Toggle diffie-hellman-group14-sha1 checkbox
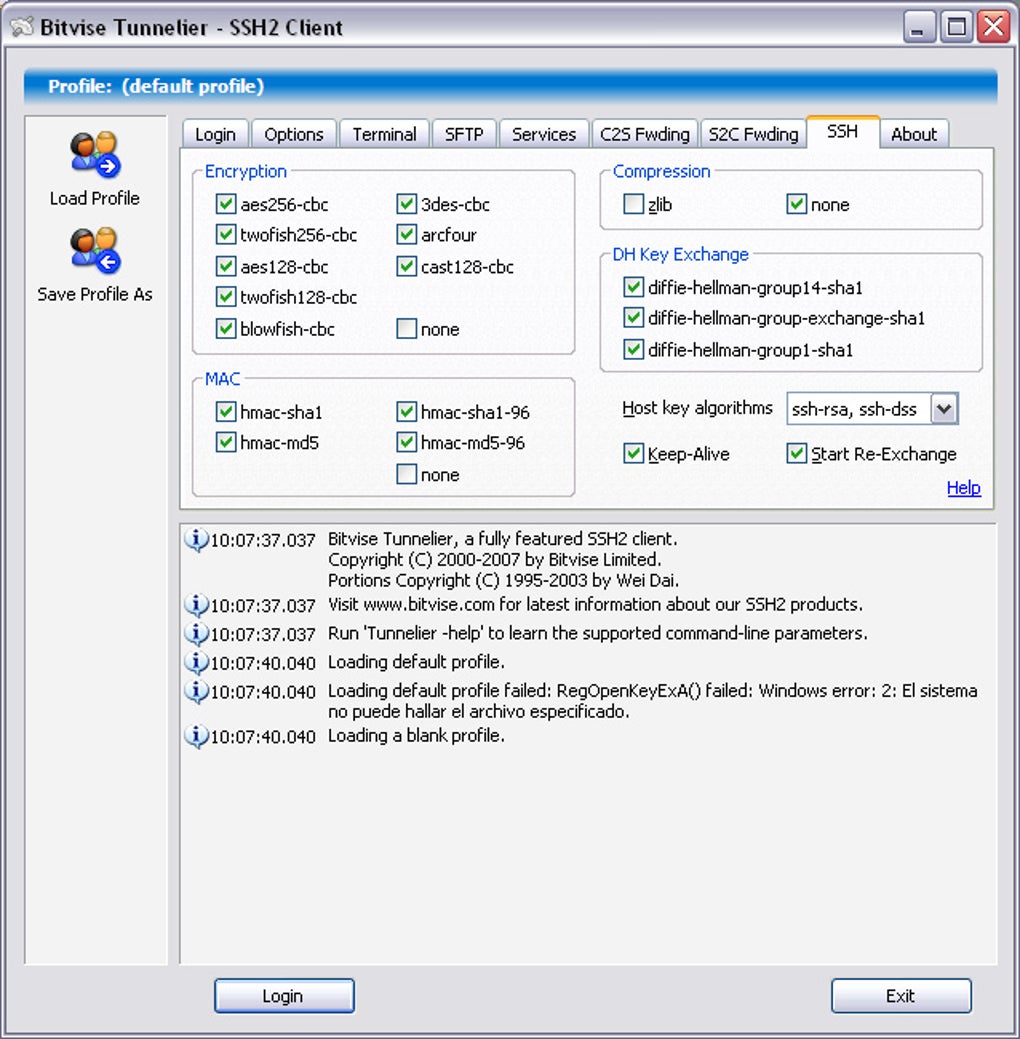The width and height of the screenshot is (1020, 1039). click(633, 287)
